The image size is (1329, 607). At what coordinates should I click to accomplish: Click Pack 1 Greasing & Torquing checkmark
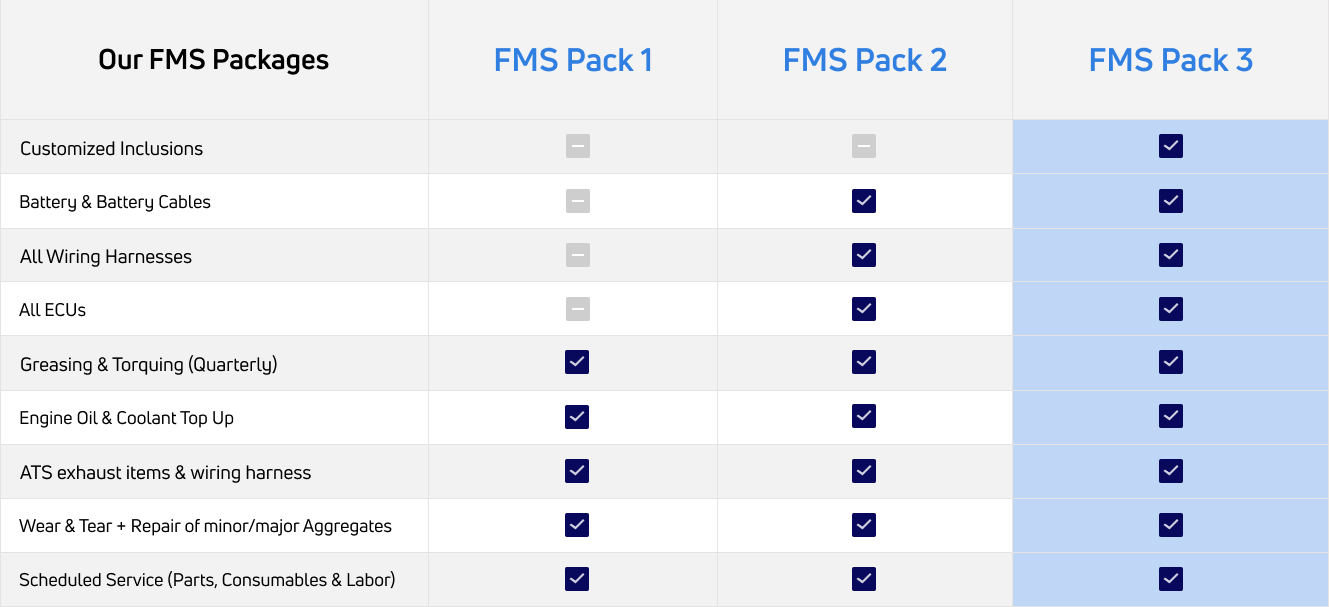tap(577, 362)
